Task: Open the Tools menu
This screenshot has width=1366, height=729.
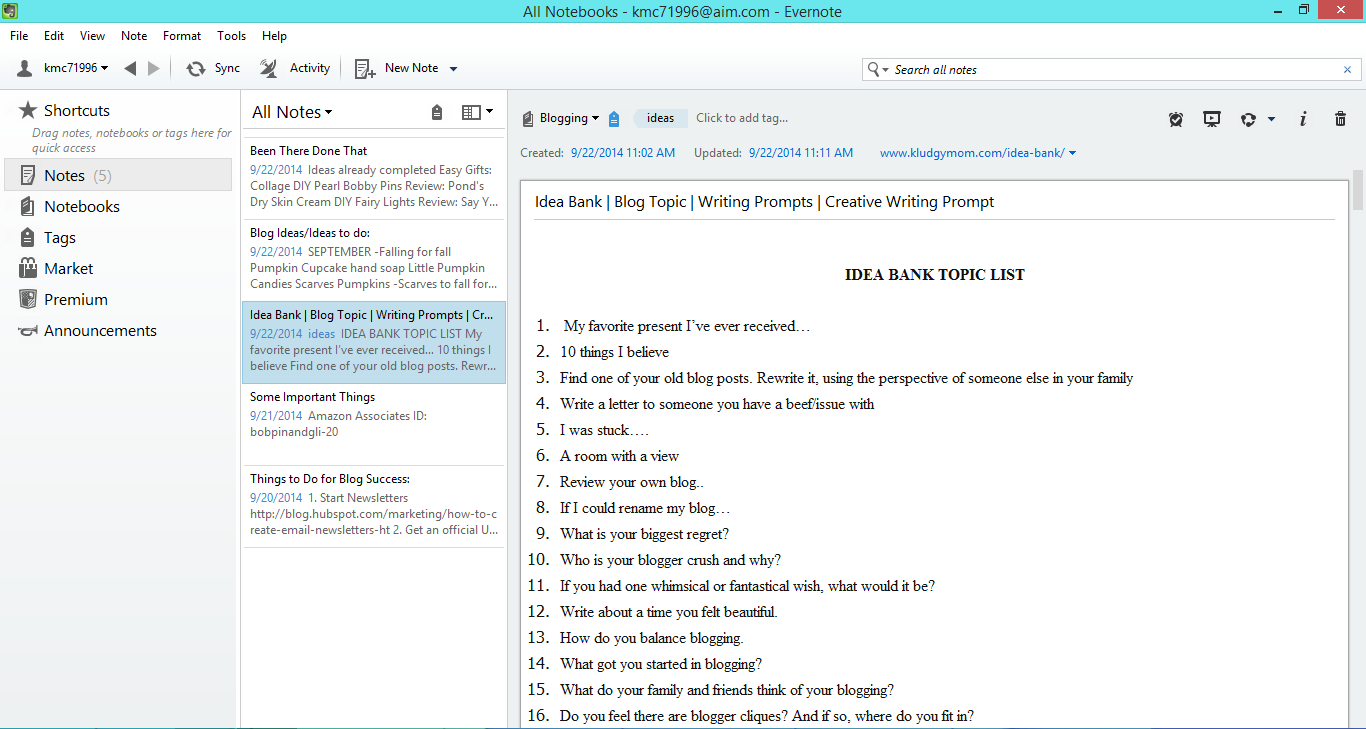Action: click(x=231, y=35)
